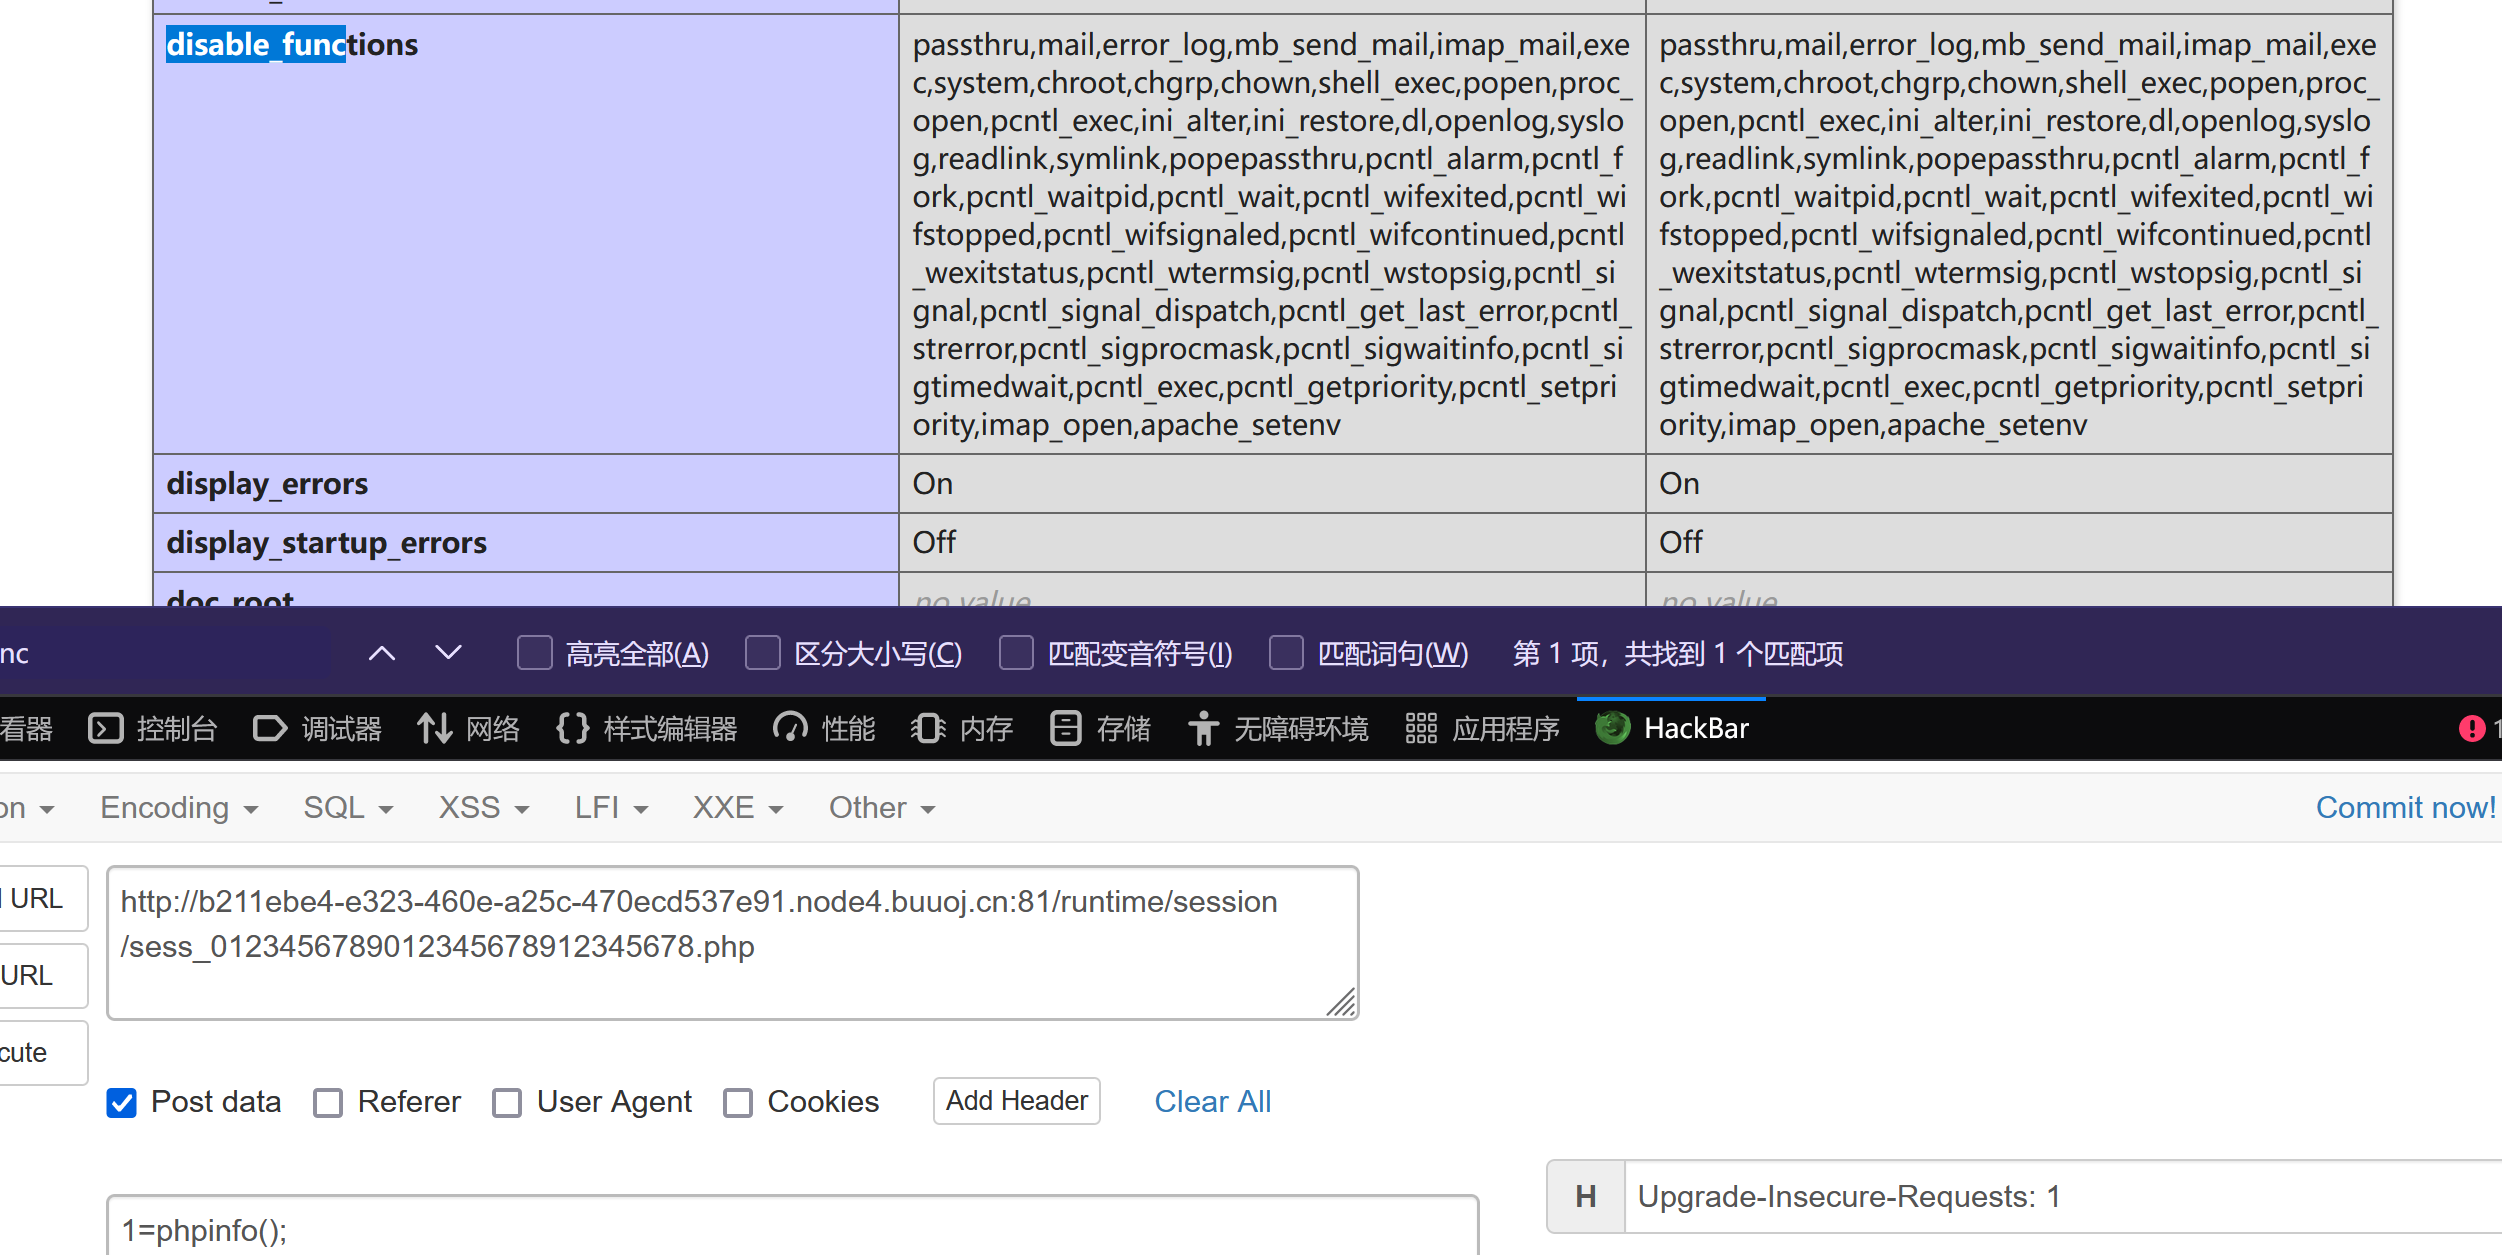
Task: Open the Memory panel icon
Action: click(x=928, y=729)
